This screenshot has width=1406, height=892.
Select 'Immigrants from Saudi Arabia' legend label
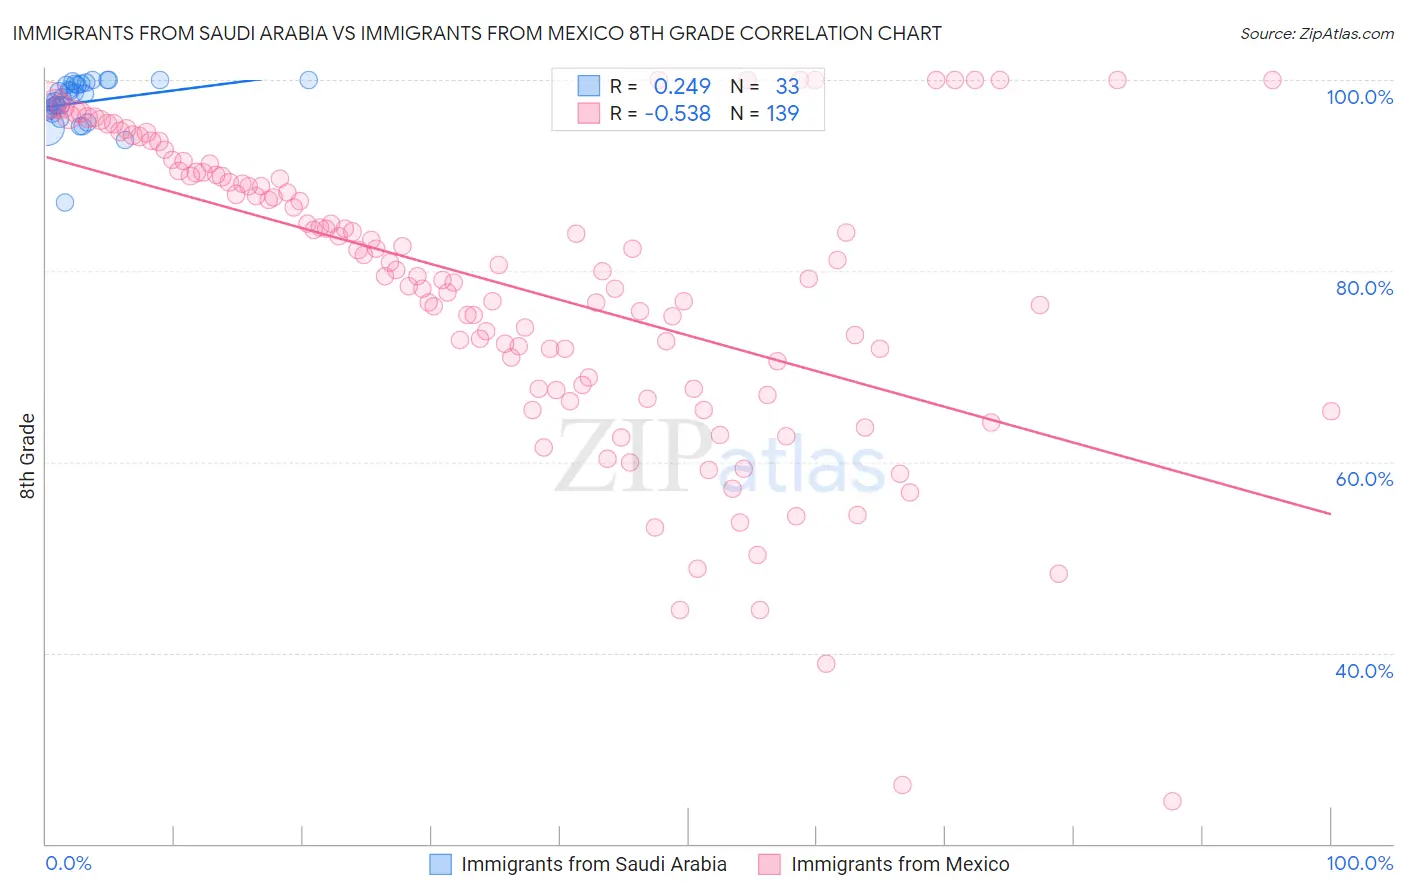tap(594, 864)
